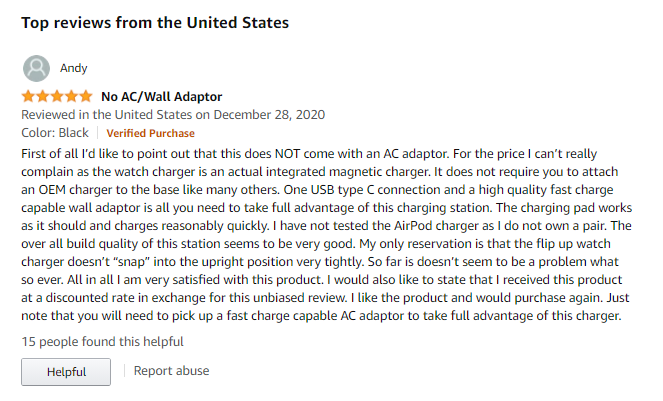Click the review date December 28, 2020

tap(269, 115)
